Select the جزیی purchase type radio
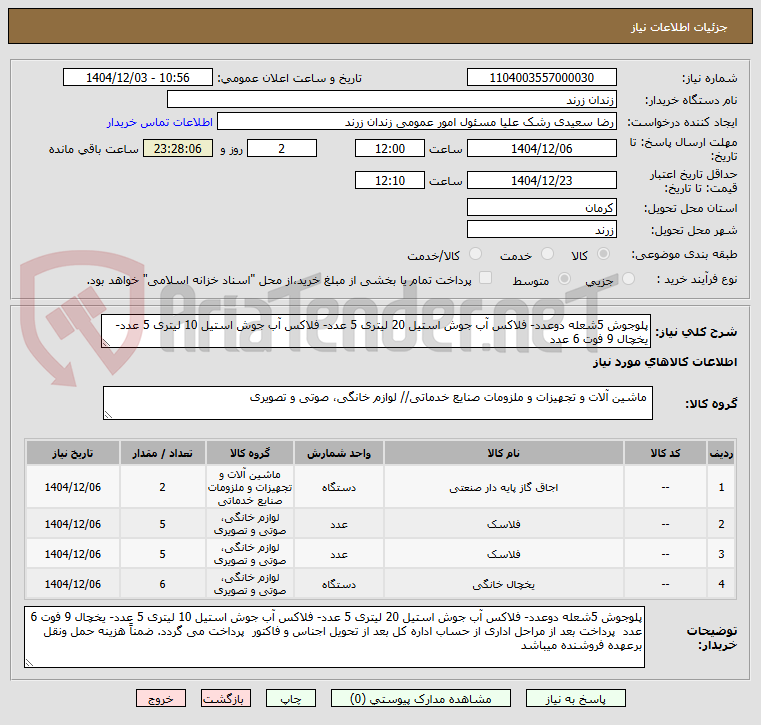Image resolution: width=761 pixels, height=725 pixels. [x=629, y=279]
